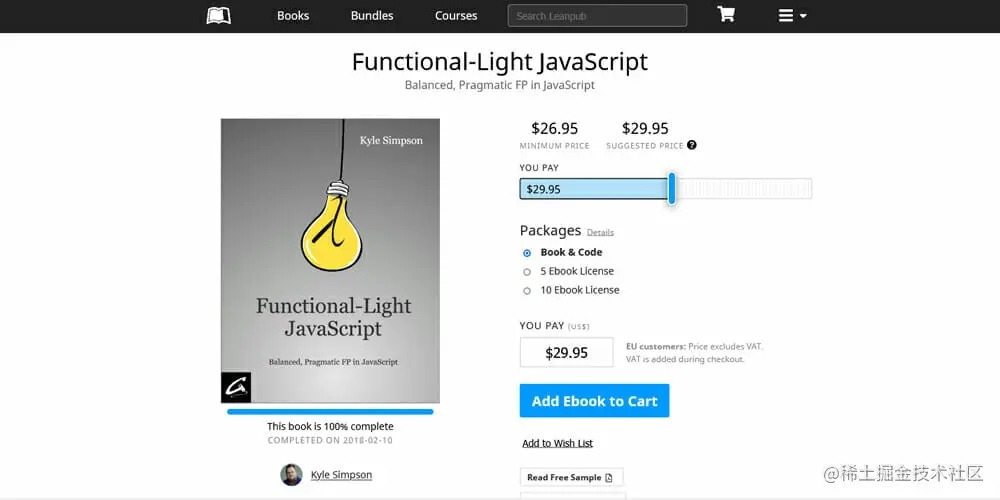Go to the Books menu
This screenshot has height=500, width=1000.
(x=293, y=16)
